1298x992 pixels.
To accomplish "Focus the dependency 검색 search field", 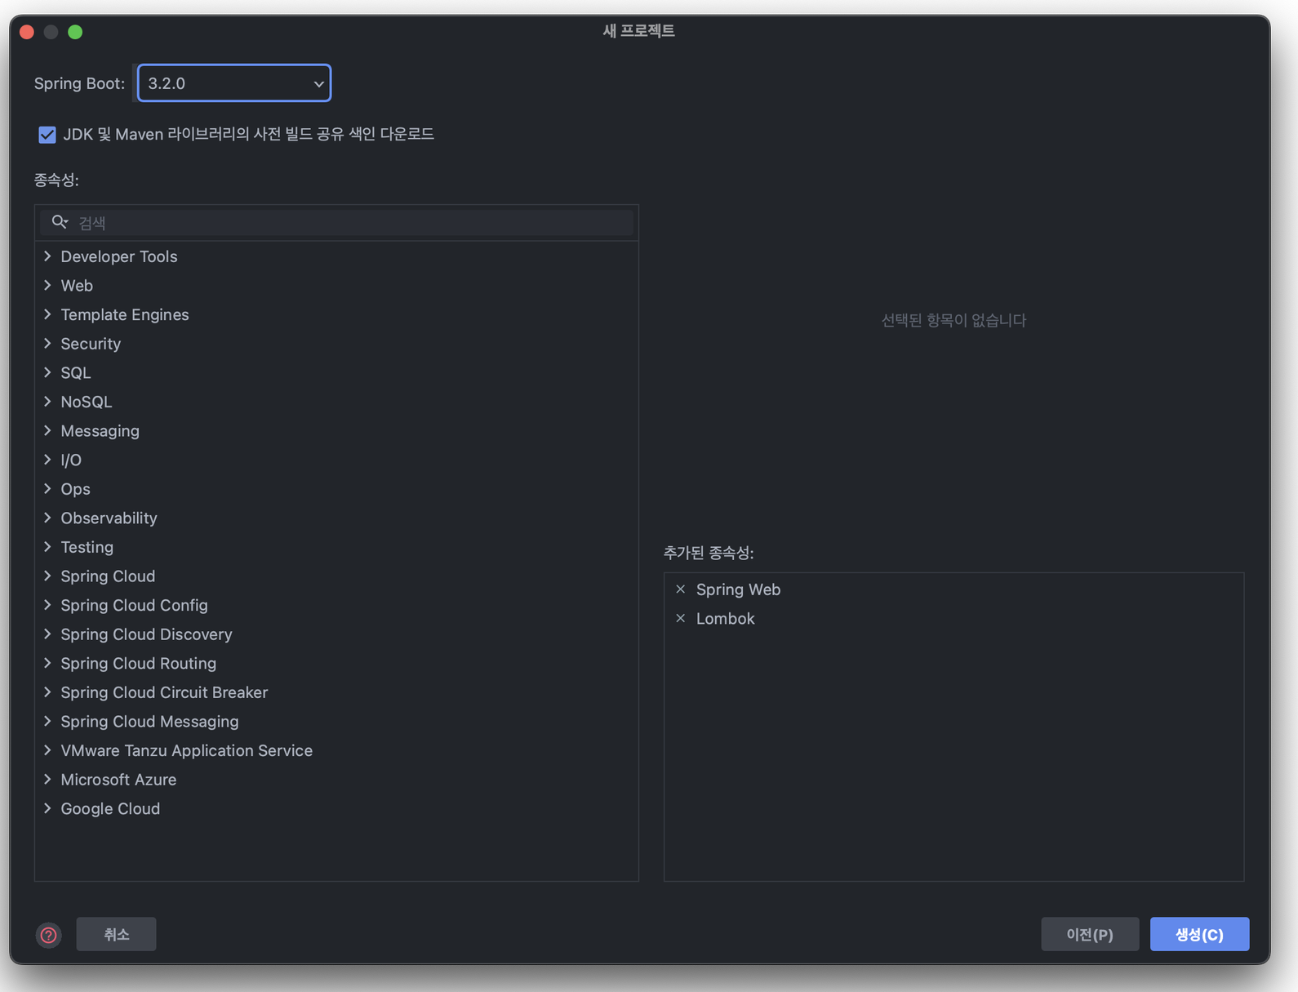I will point(337,222).
